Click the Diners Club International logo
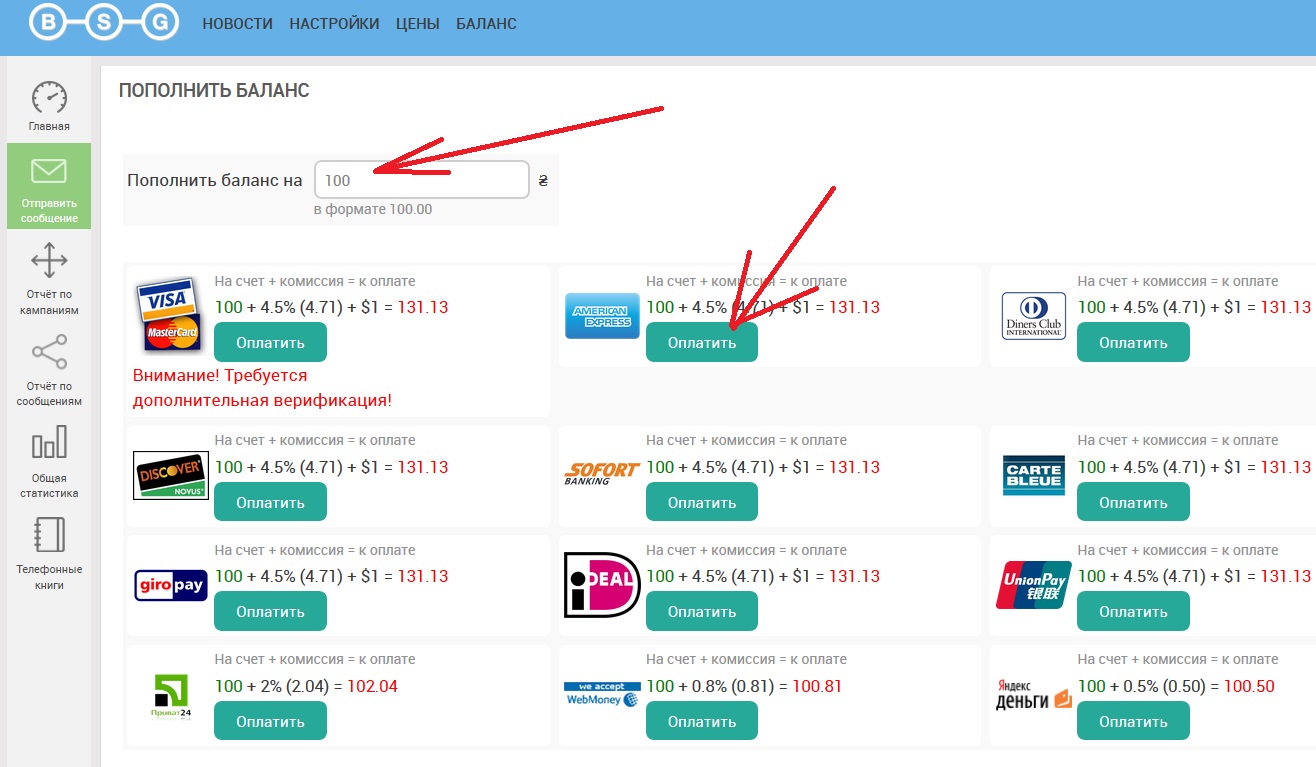Viewport: 1316px width, 767px height. (x=1034, y=316)
